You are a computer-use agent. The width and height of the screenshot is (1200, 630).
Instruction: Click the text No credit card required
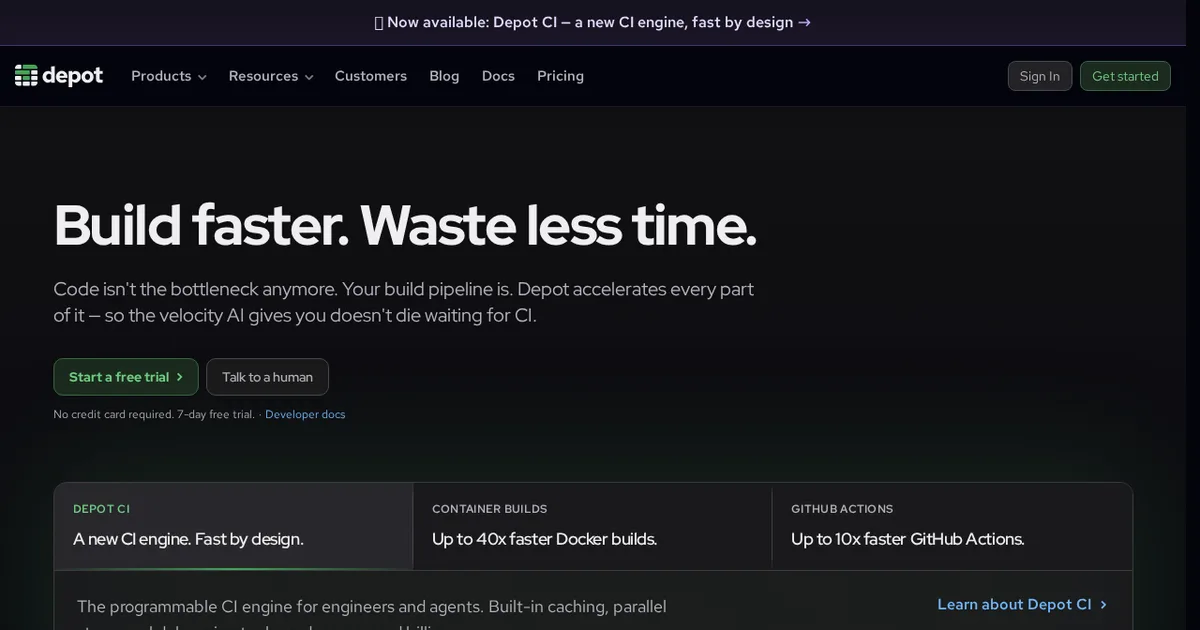point(114,414)
